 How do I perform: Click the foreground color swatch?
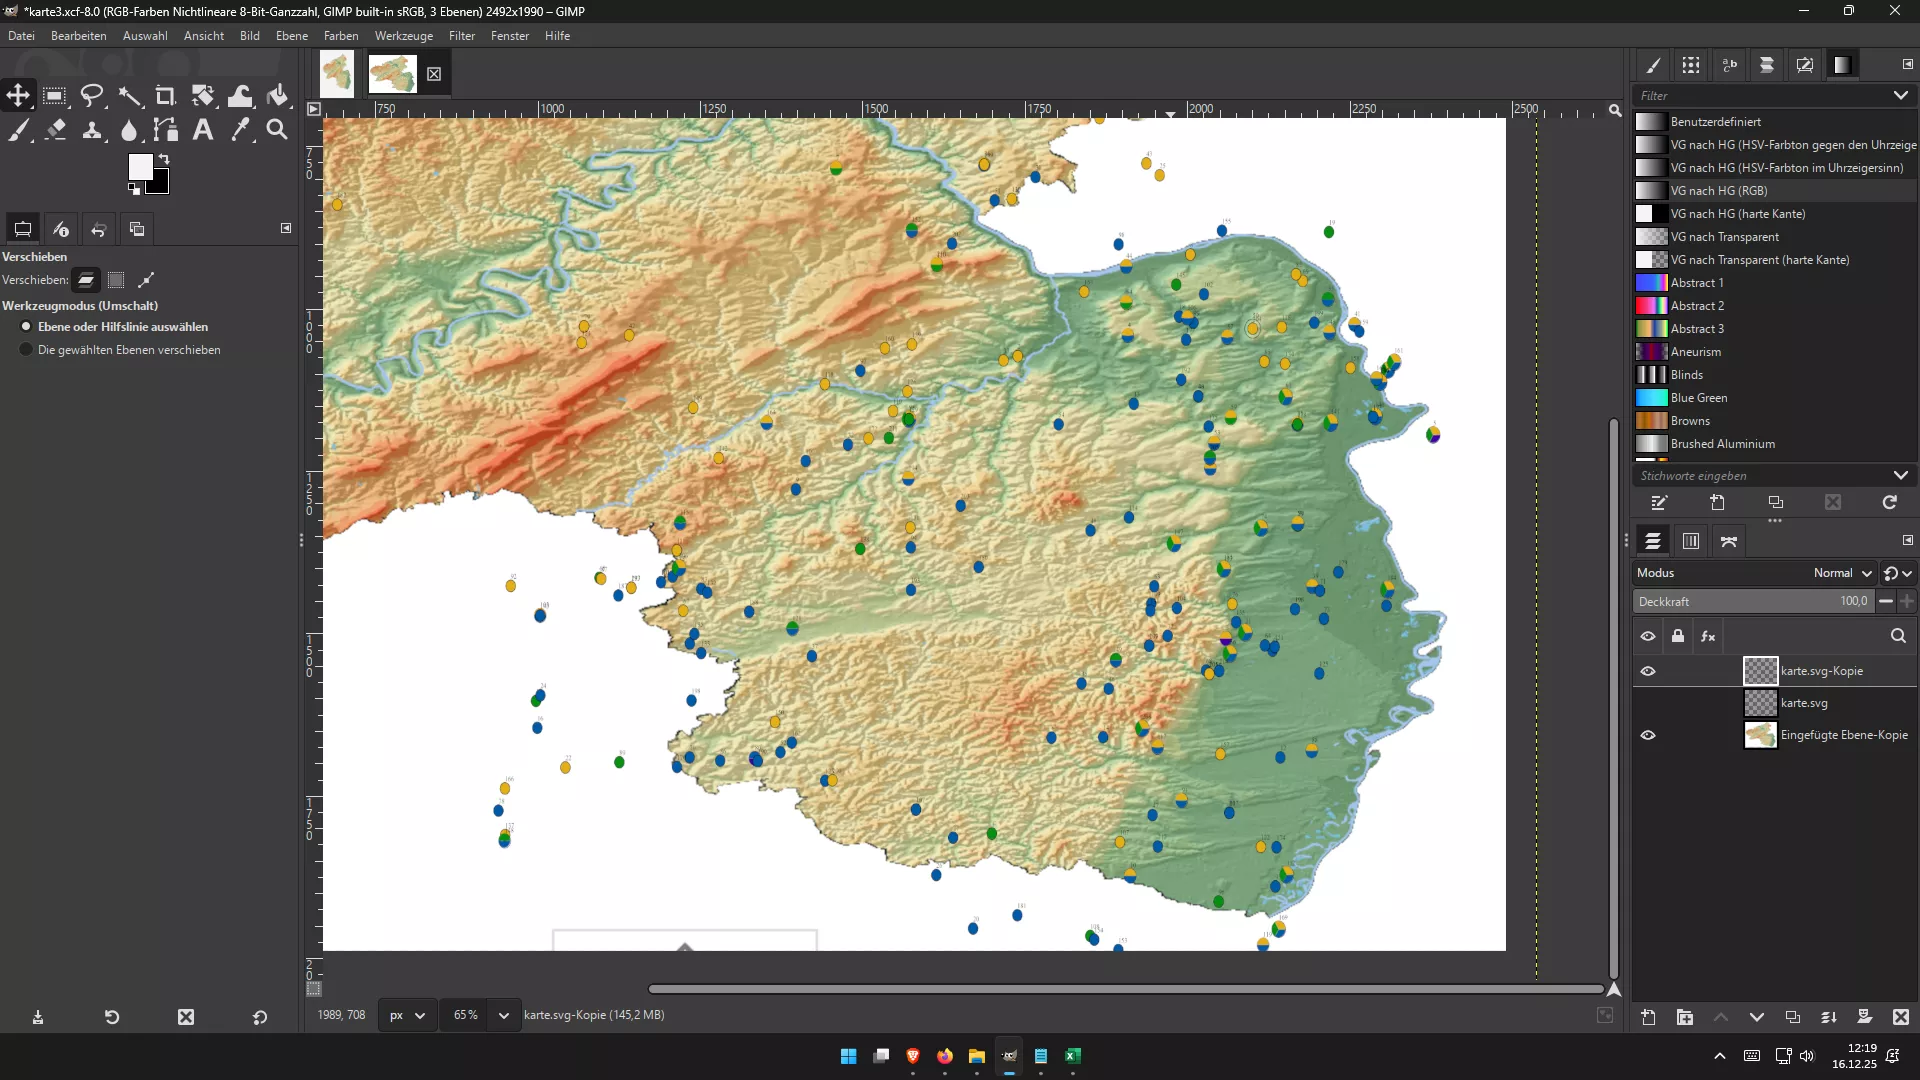(140, 167)
